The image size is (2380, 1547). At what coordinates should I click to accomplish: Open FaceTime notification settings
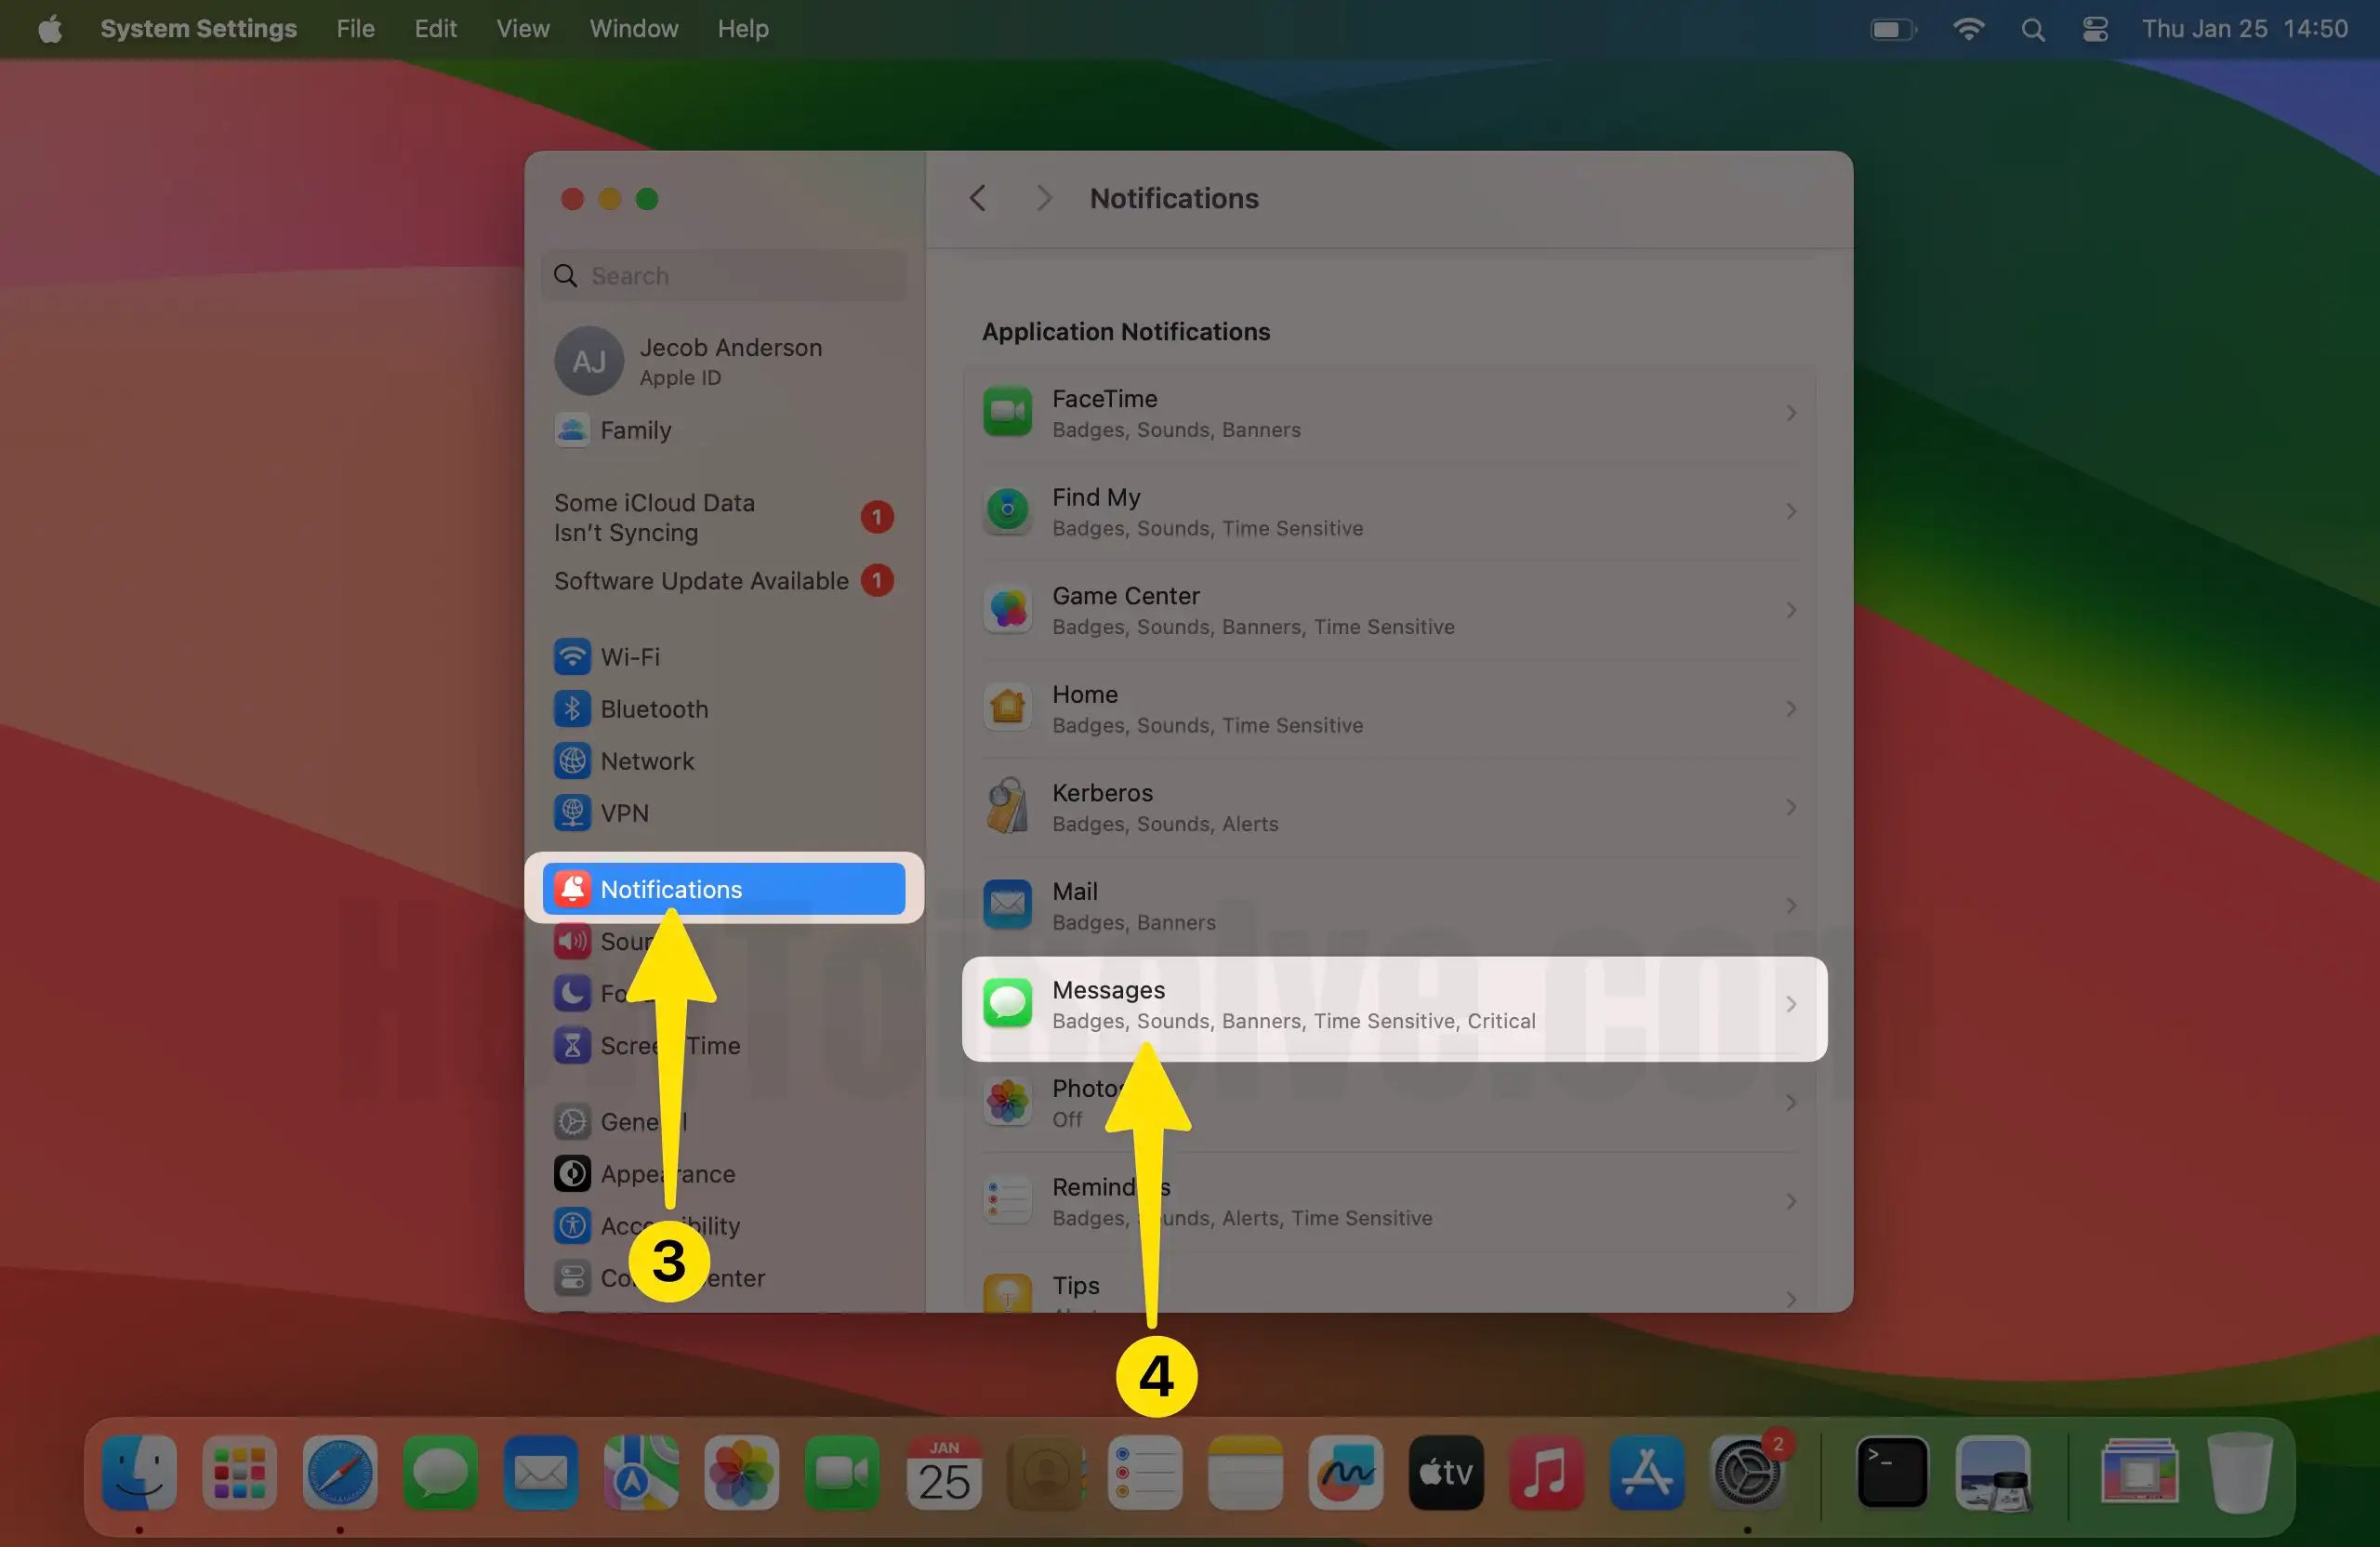(x=1388, y=413)
